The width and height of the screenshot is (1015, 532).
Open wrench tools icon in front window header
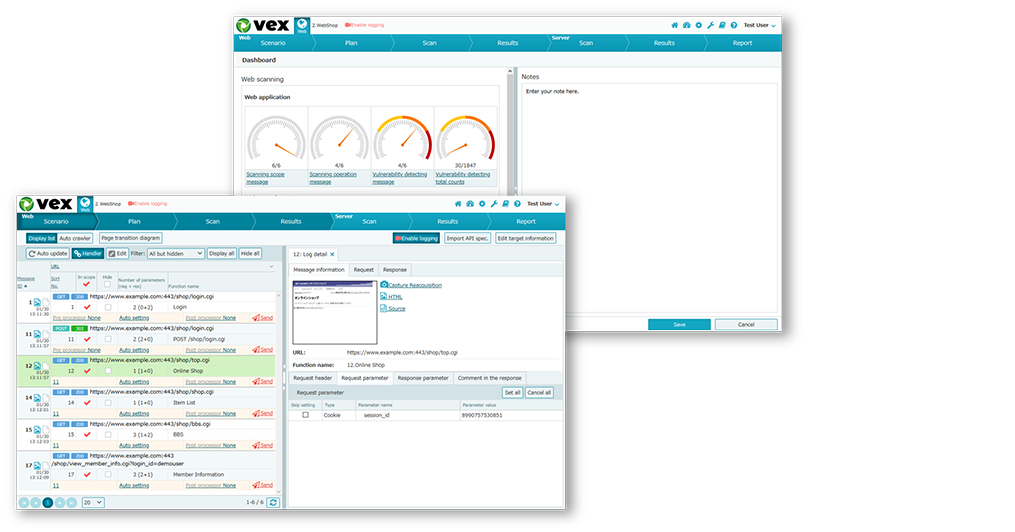(494, 204)
